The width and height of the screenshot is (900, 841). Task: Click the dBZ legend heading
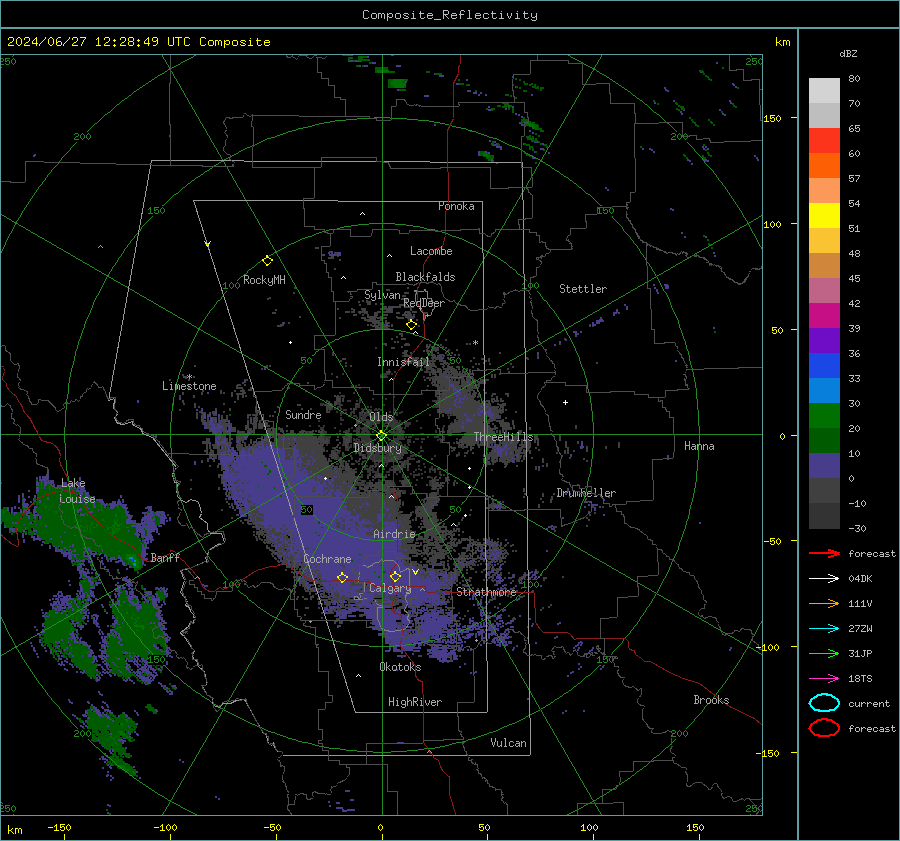pyautogui.click(x=848, y=53)
